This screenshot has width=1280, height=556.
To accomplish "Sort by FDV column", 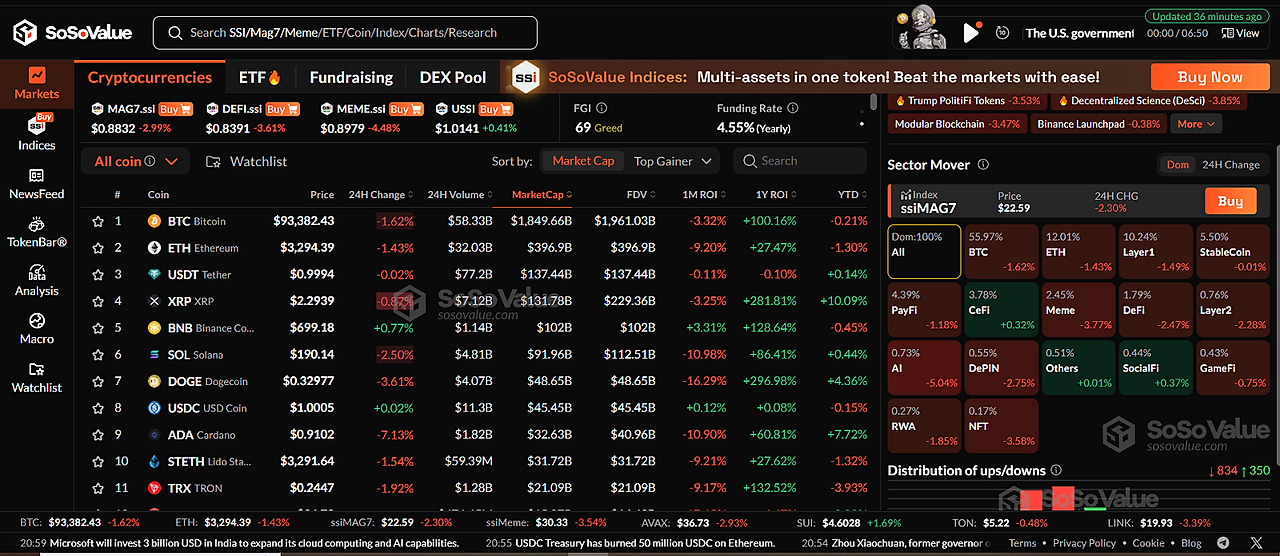I will [x=640, y=195].
